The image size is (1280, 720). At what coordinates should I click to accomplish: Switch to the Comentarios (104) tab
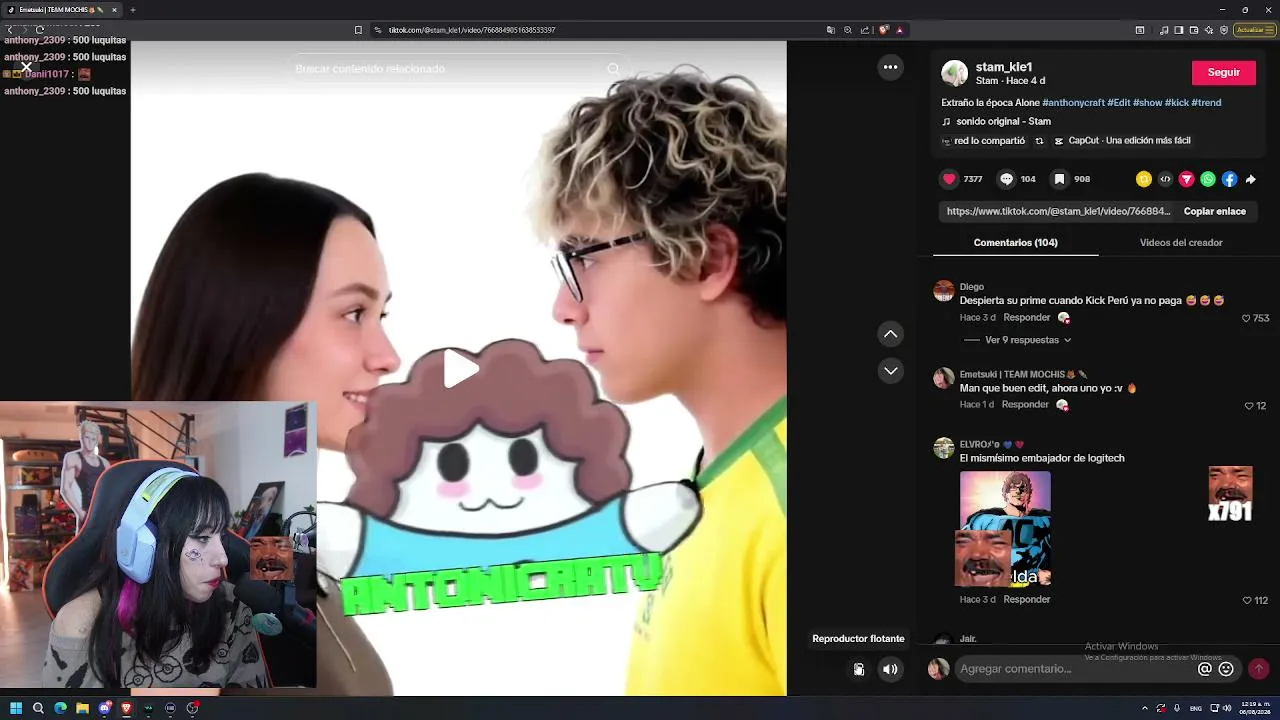1015,243
